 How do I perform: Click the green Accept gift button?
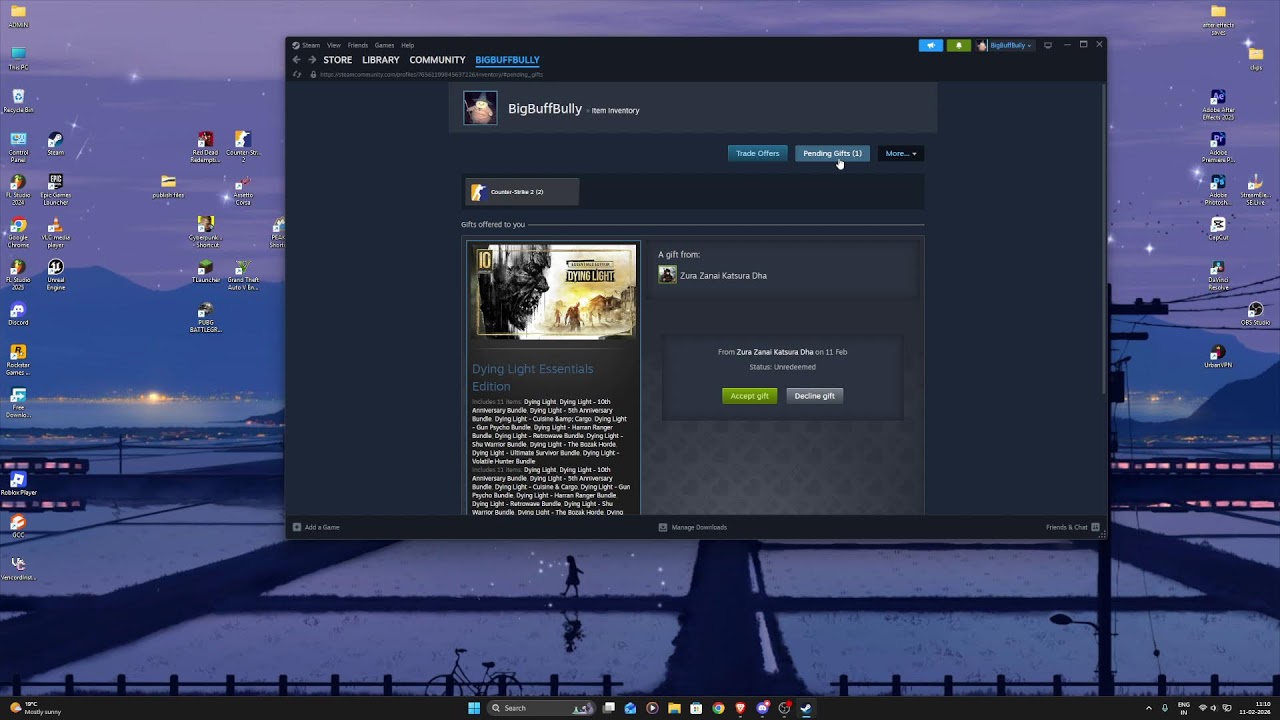pyautogui.click(x=749, y=396)
